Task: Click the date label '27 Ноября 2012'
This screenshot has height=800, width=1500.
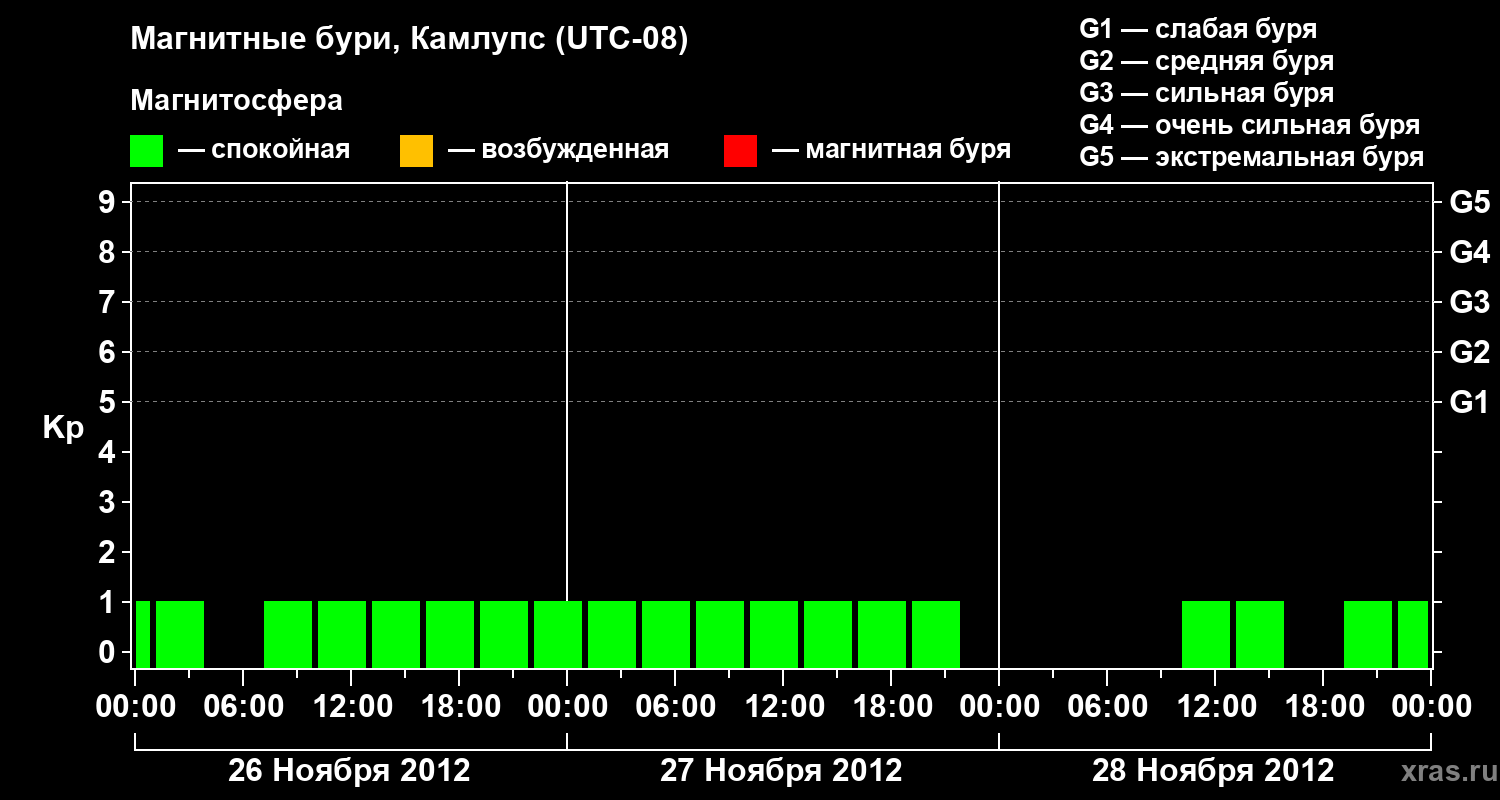Action: [781, 771]
